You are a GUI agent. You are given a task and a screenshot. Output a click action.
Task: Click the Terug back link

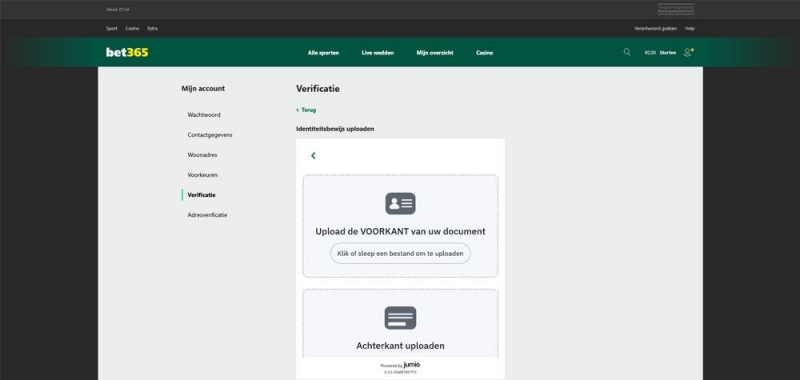coord(306,110)
